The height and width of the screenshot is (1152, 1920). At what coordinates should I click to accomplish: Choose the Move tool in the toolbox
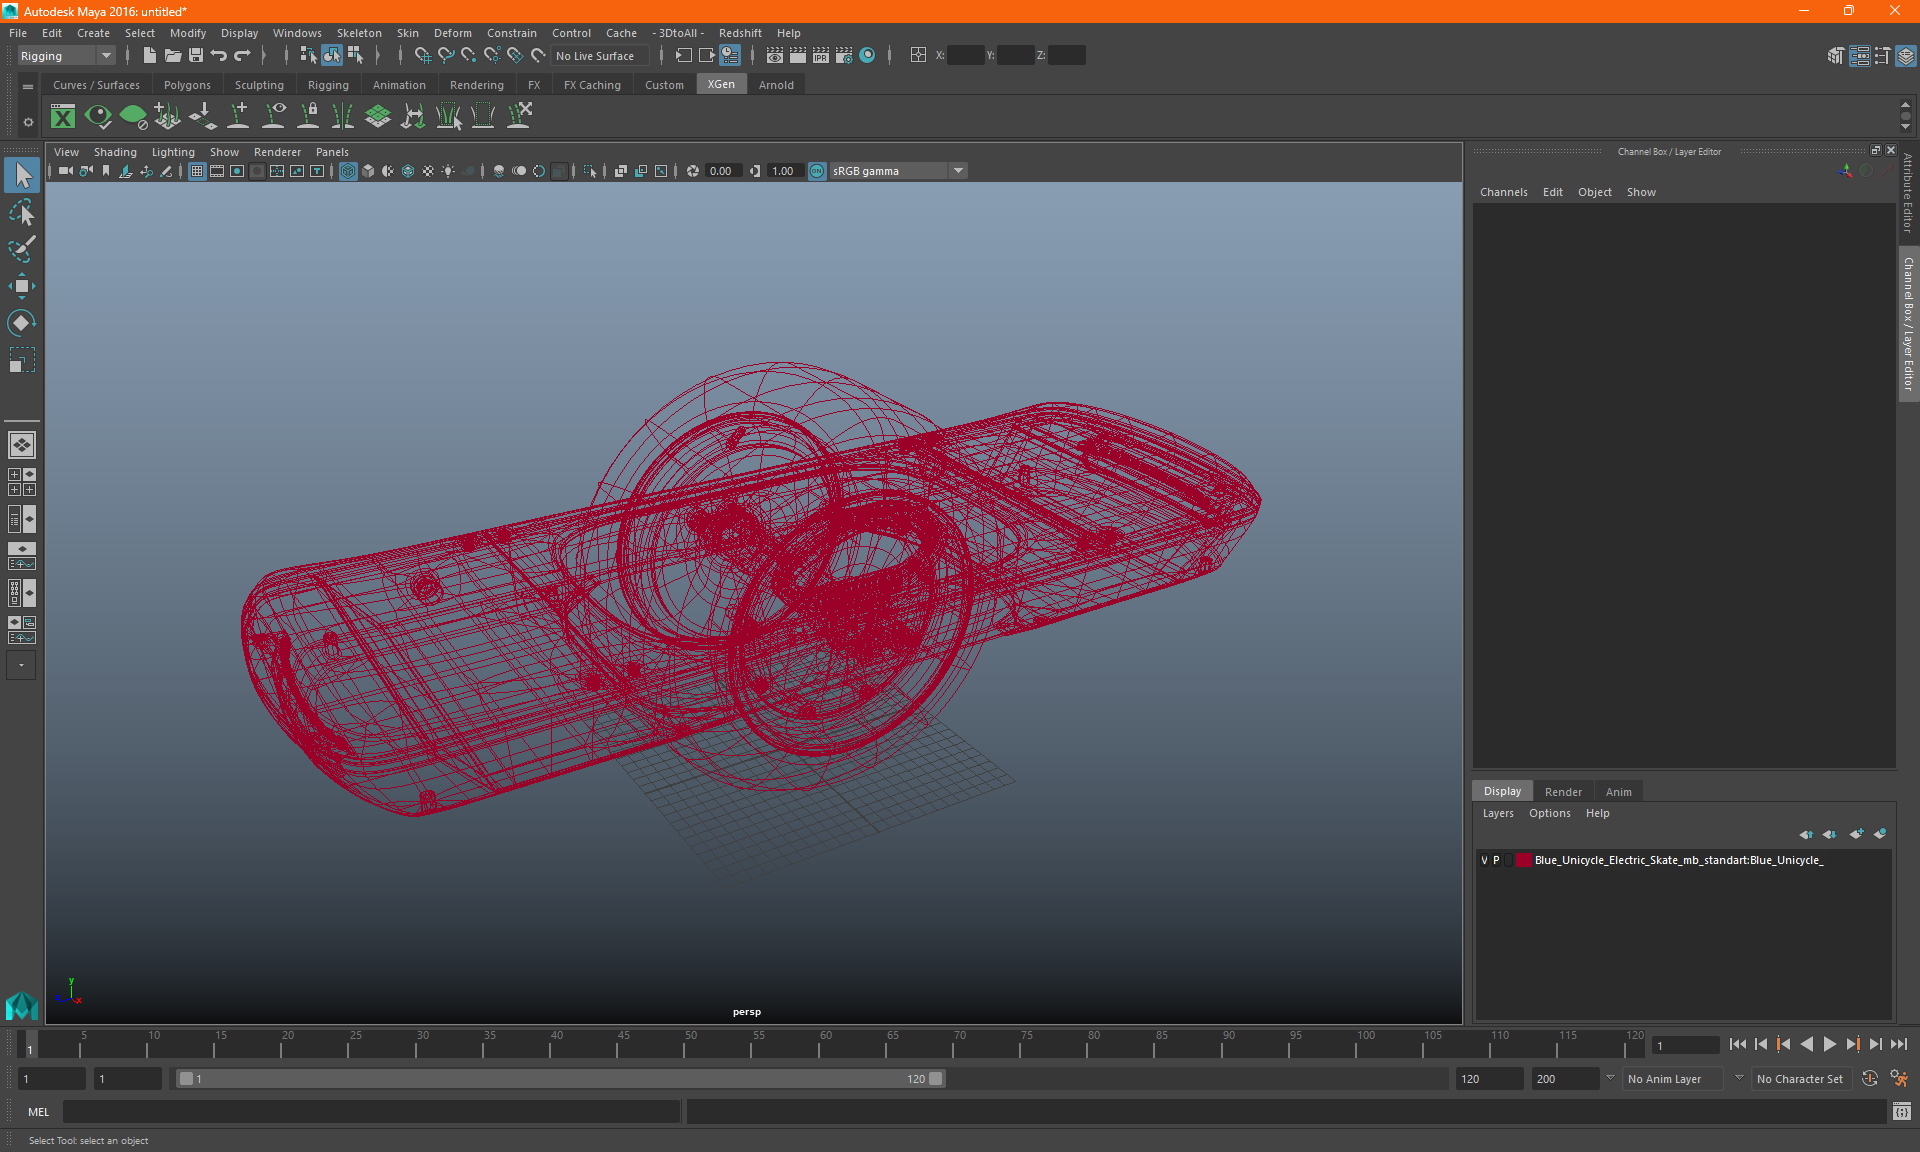[21, 286]
